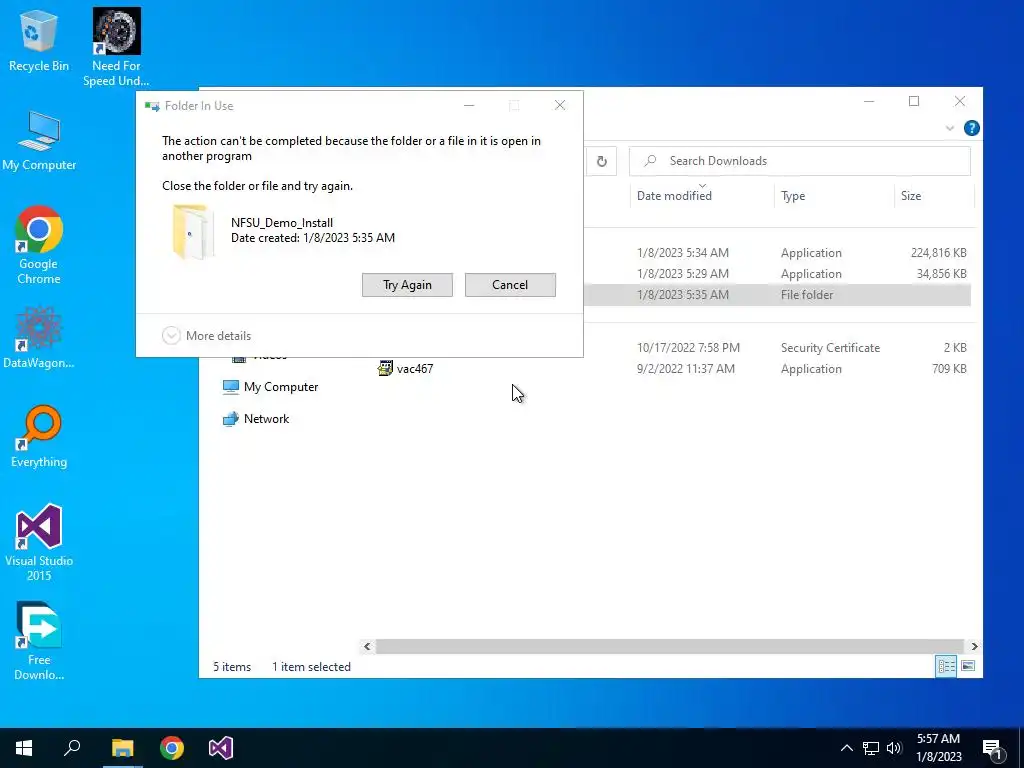Click the NFSU_Demo_Install folder icon in dialog

(x=193, y=231)
